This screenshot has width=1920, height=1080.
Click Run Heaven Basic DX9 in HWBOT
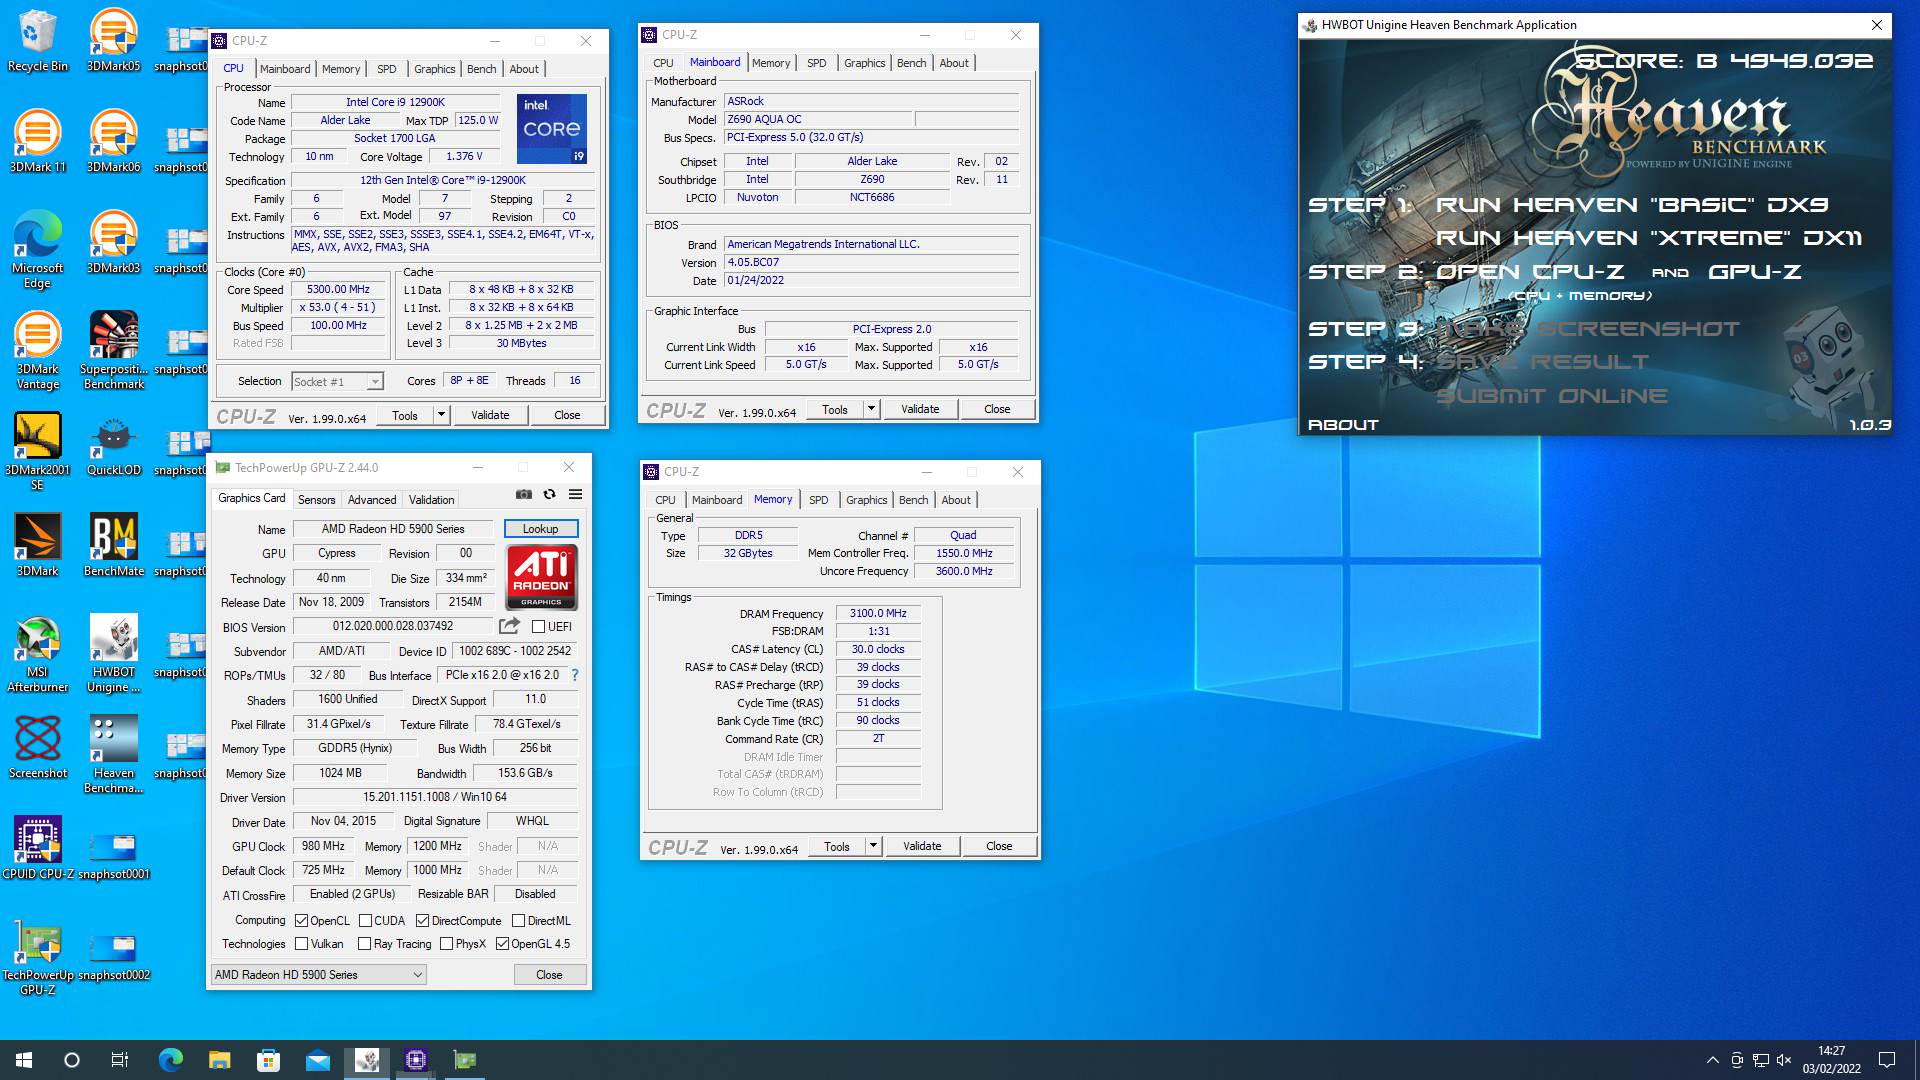tap(1632, 205)
